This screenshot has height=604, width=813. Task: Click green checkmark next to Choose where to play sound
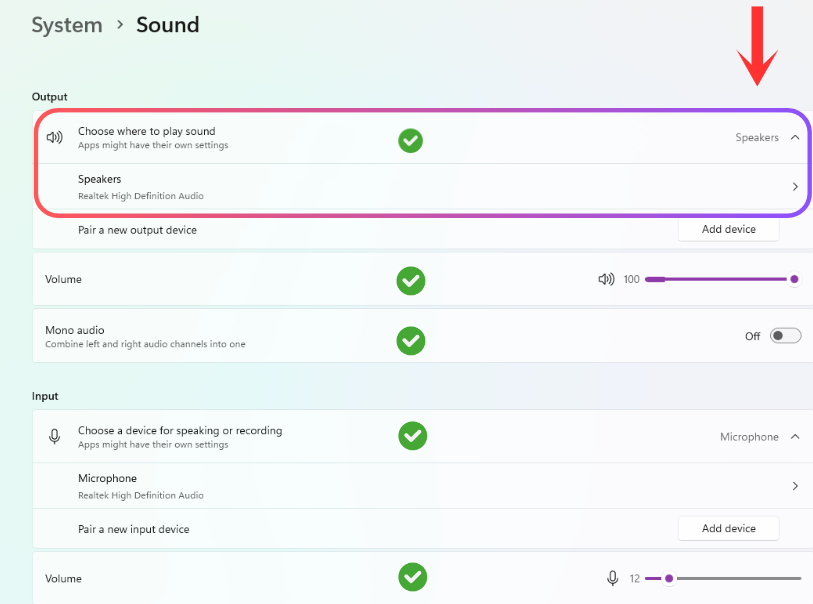coord(410,141)
